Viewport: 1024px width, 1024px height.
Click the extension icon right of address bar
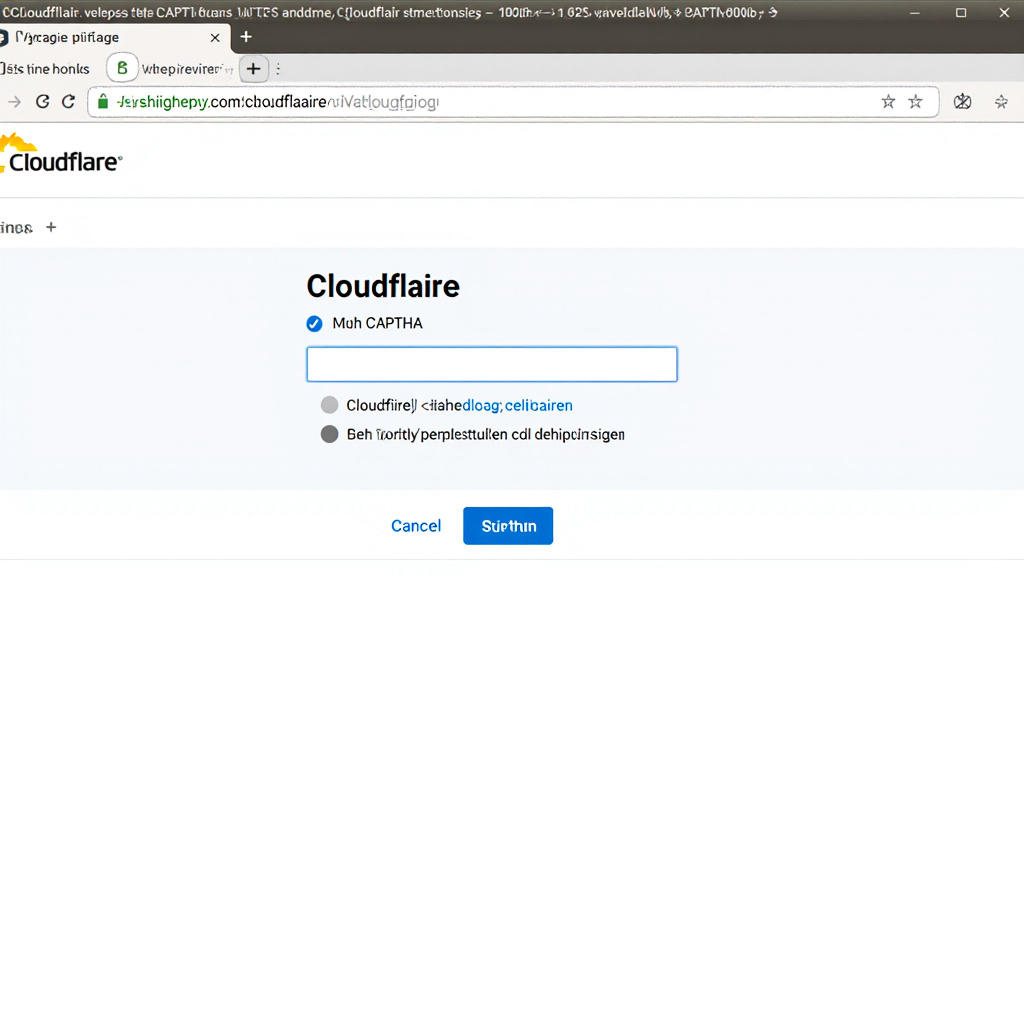(962, 101)
